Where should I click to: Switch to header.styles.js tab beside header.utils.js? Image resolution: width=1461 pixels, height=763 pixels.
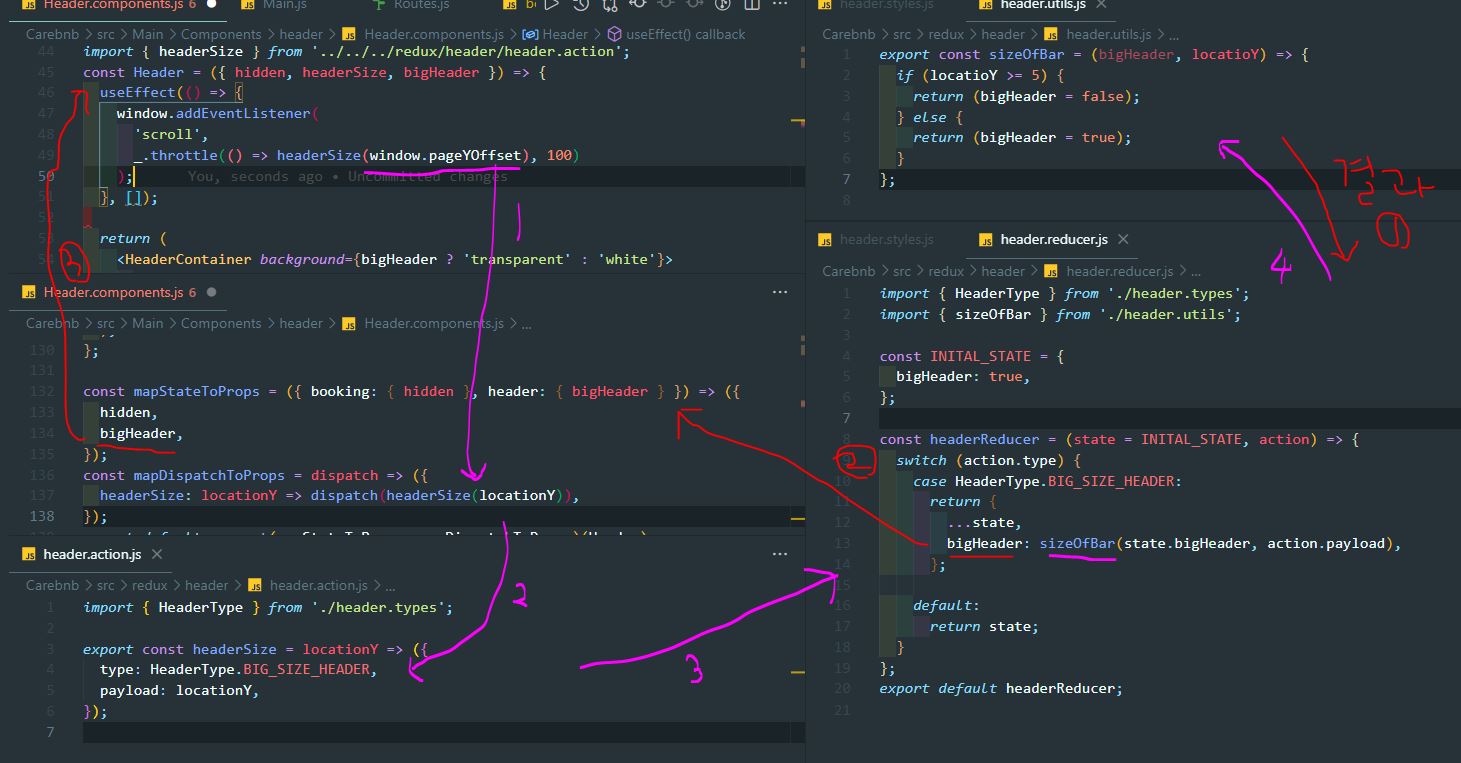887,5
